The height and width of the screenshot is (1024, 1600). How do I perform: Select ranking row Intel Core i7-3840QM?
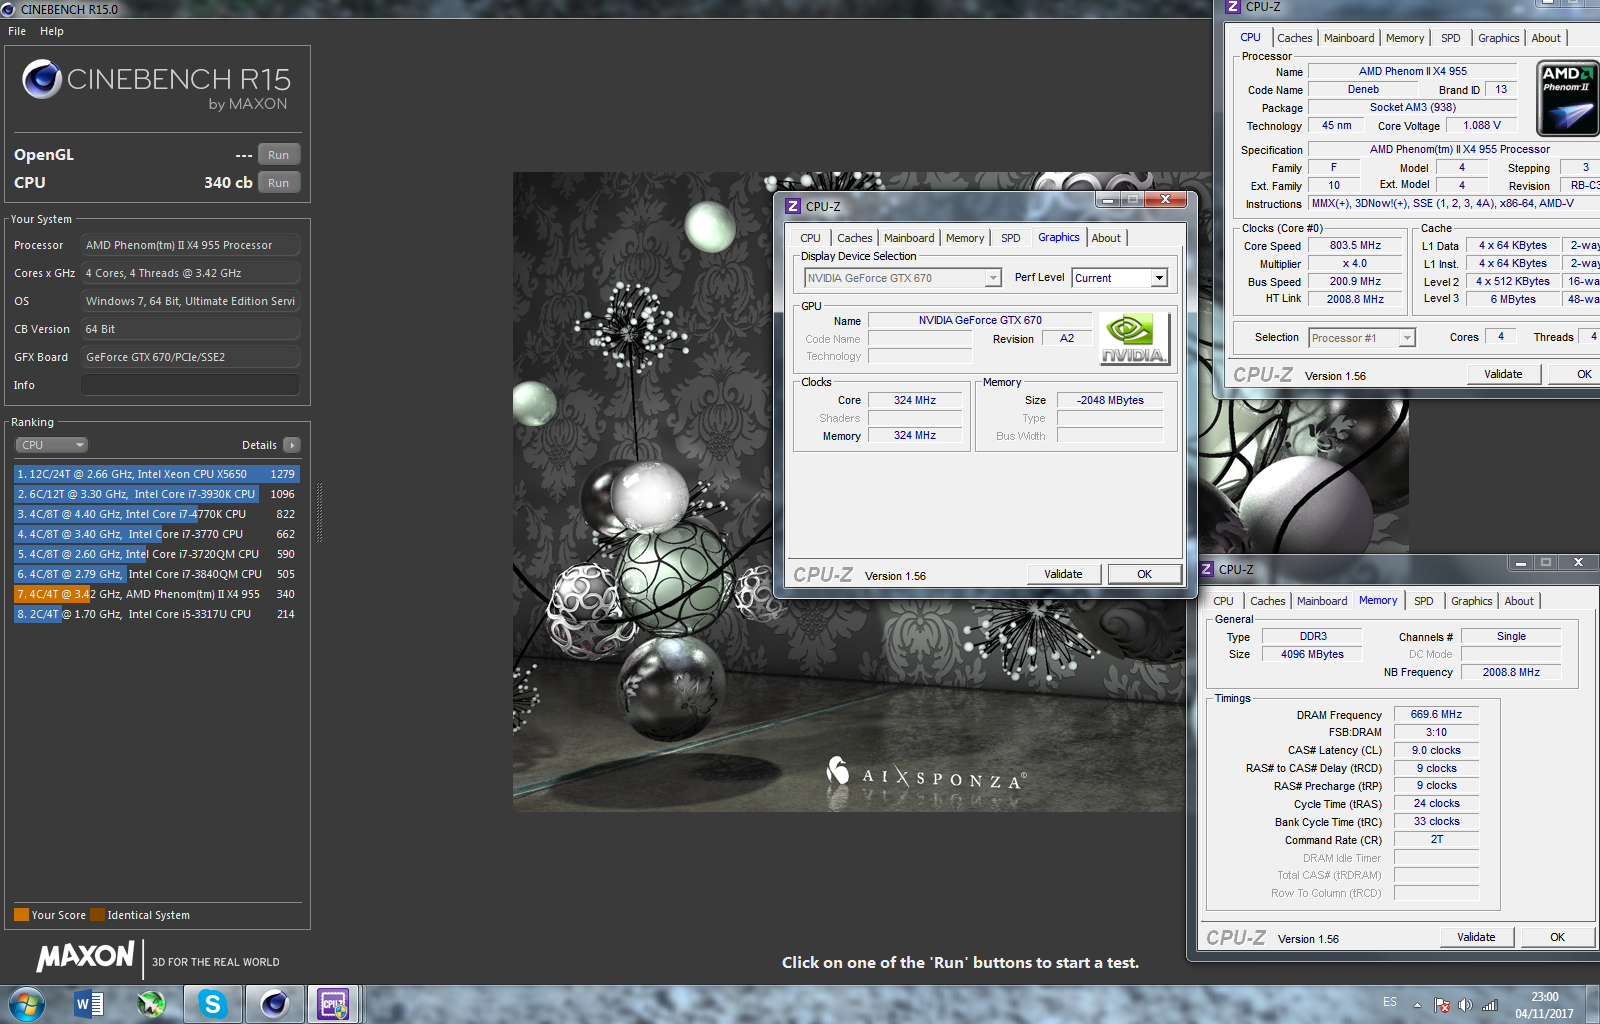pyautogui.click(x=157, y=574)
